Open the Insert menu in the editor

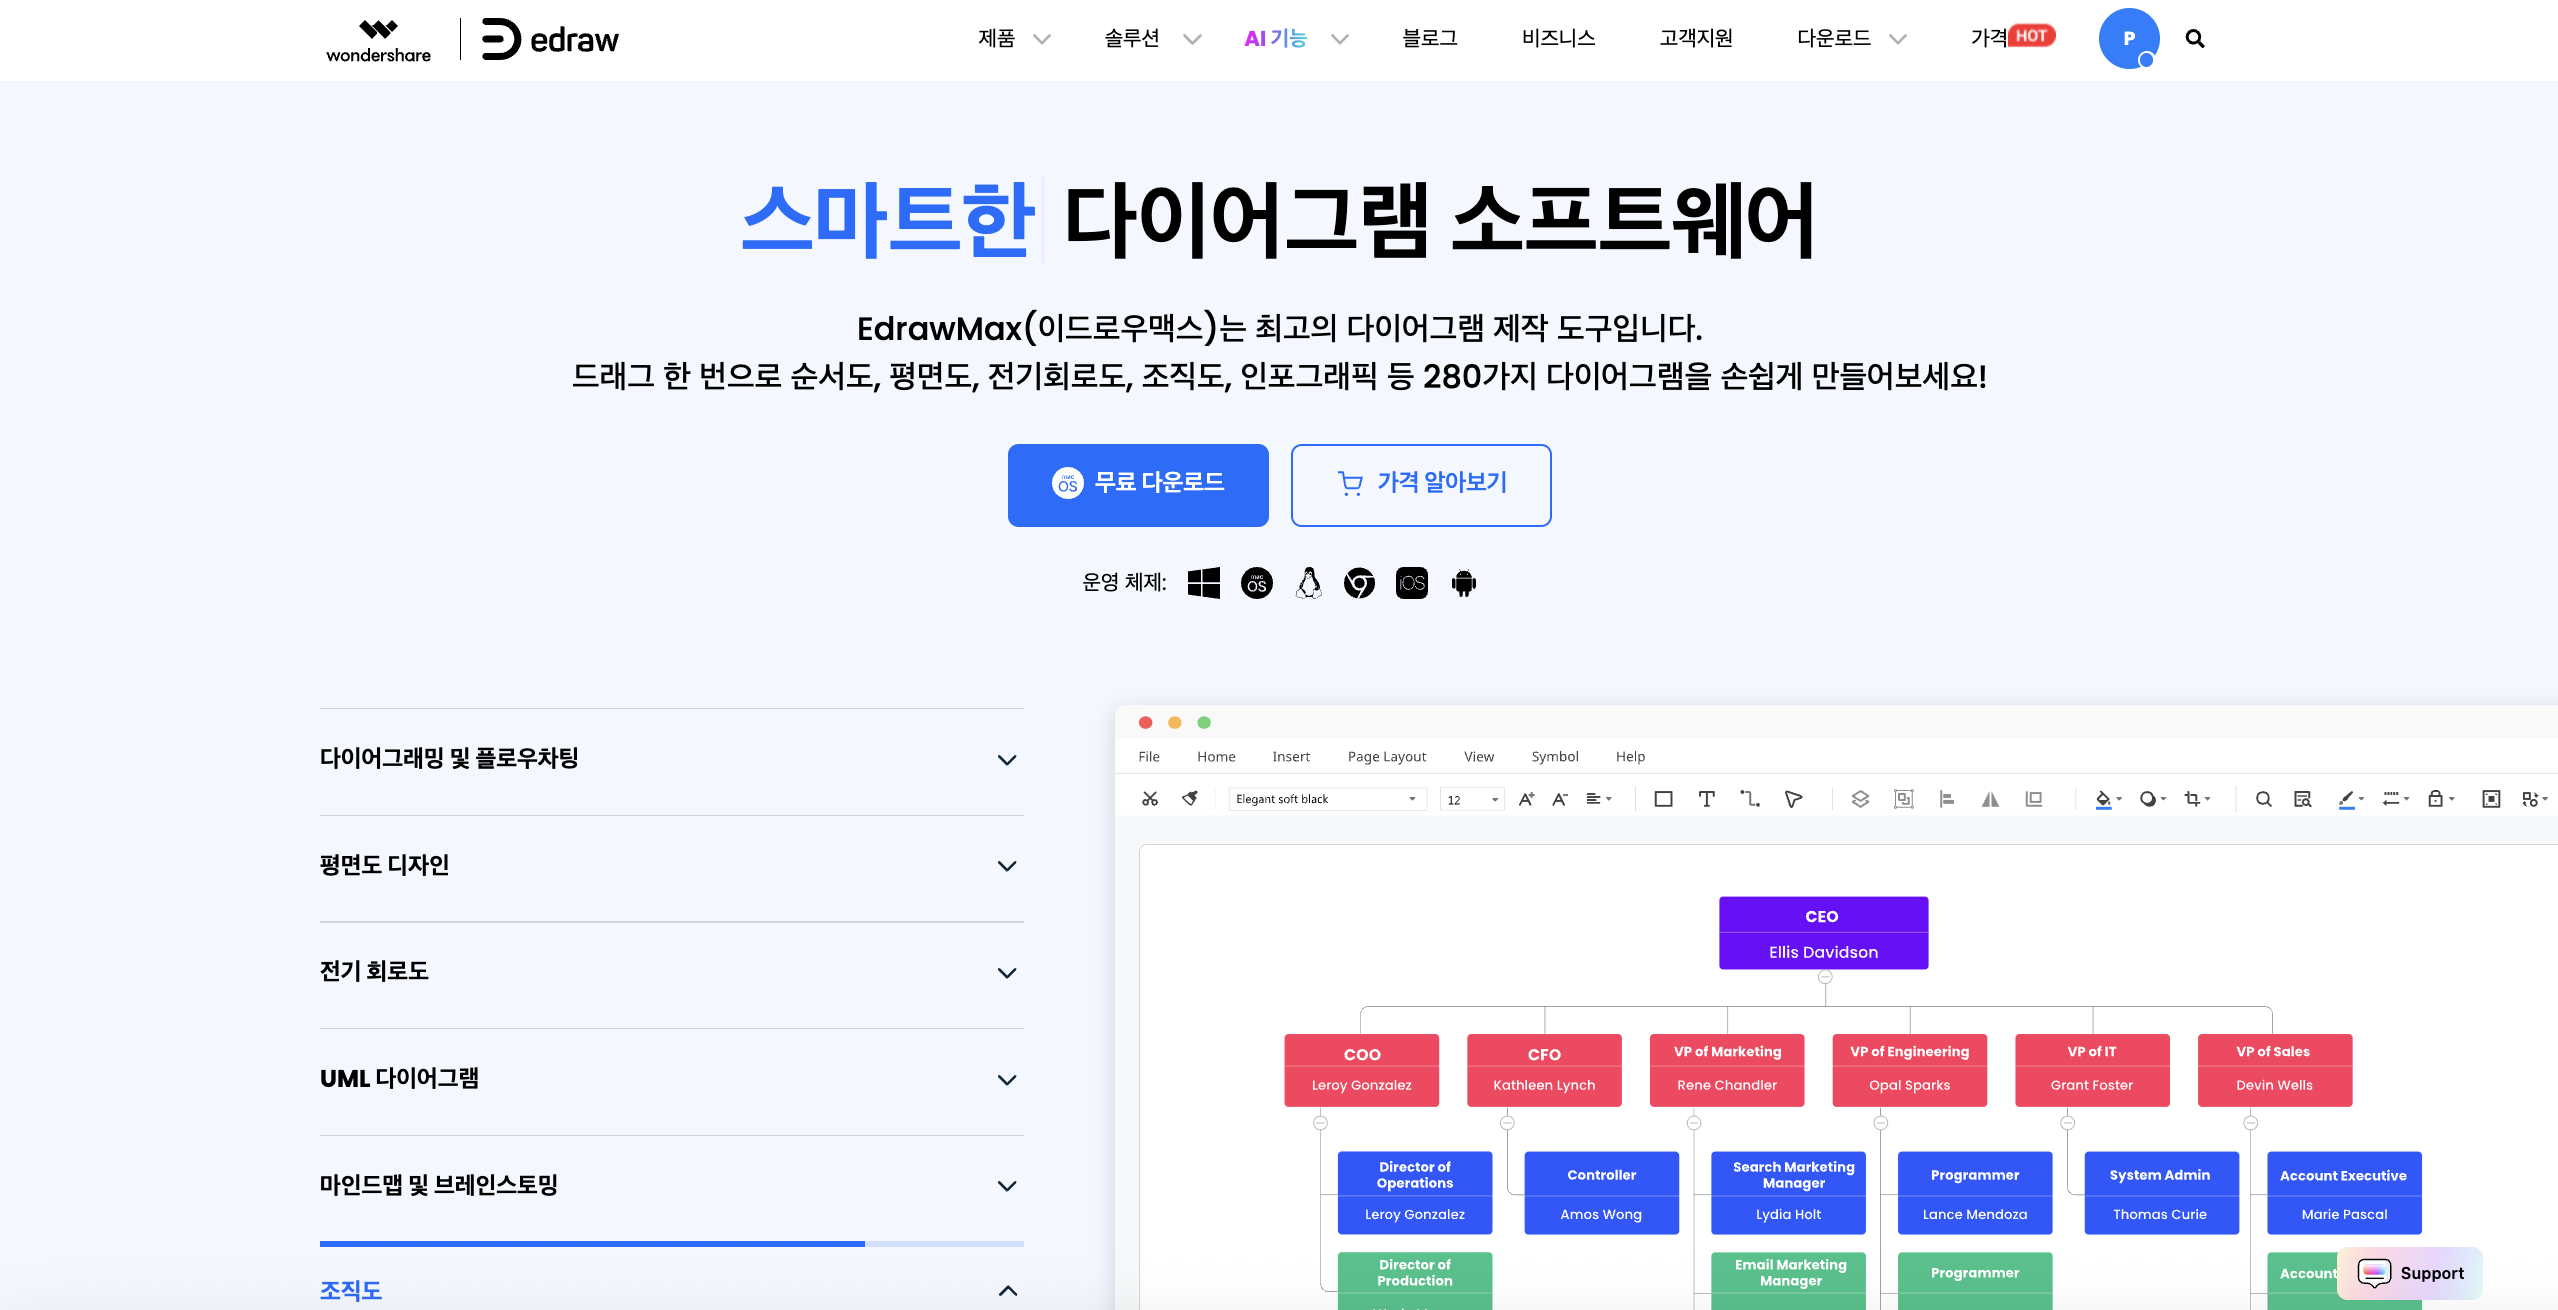1290,756
